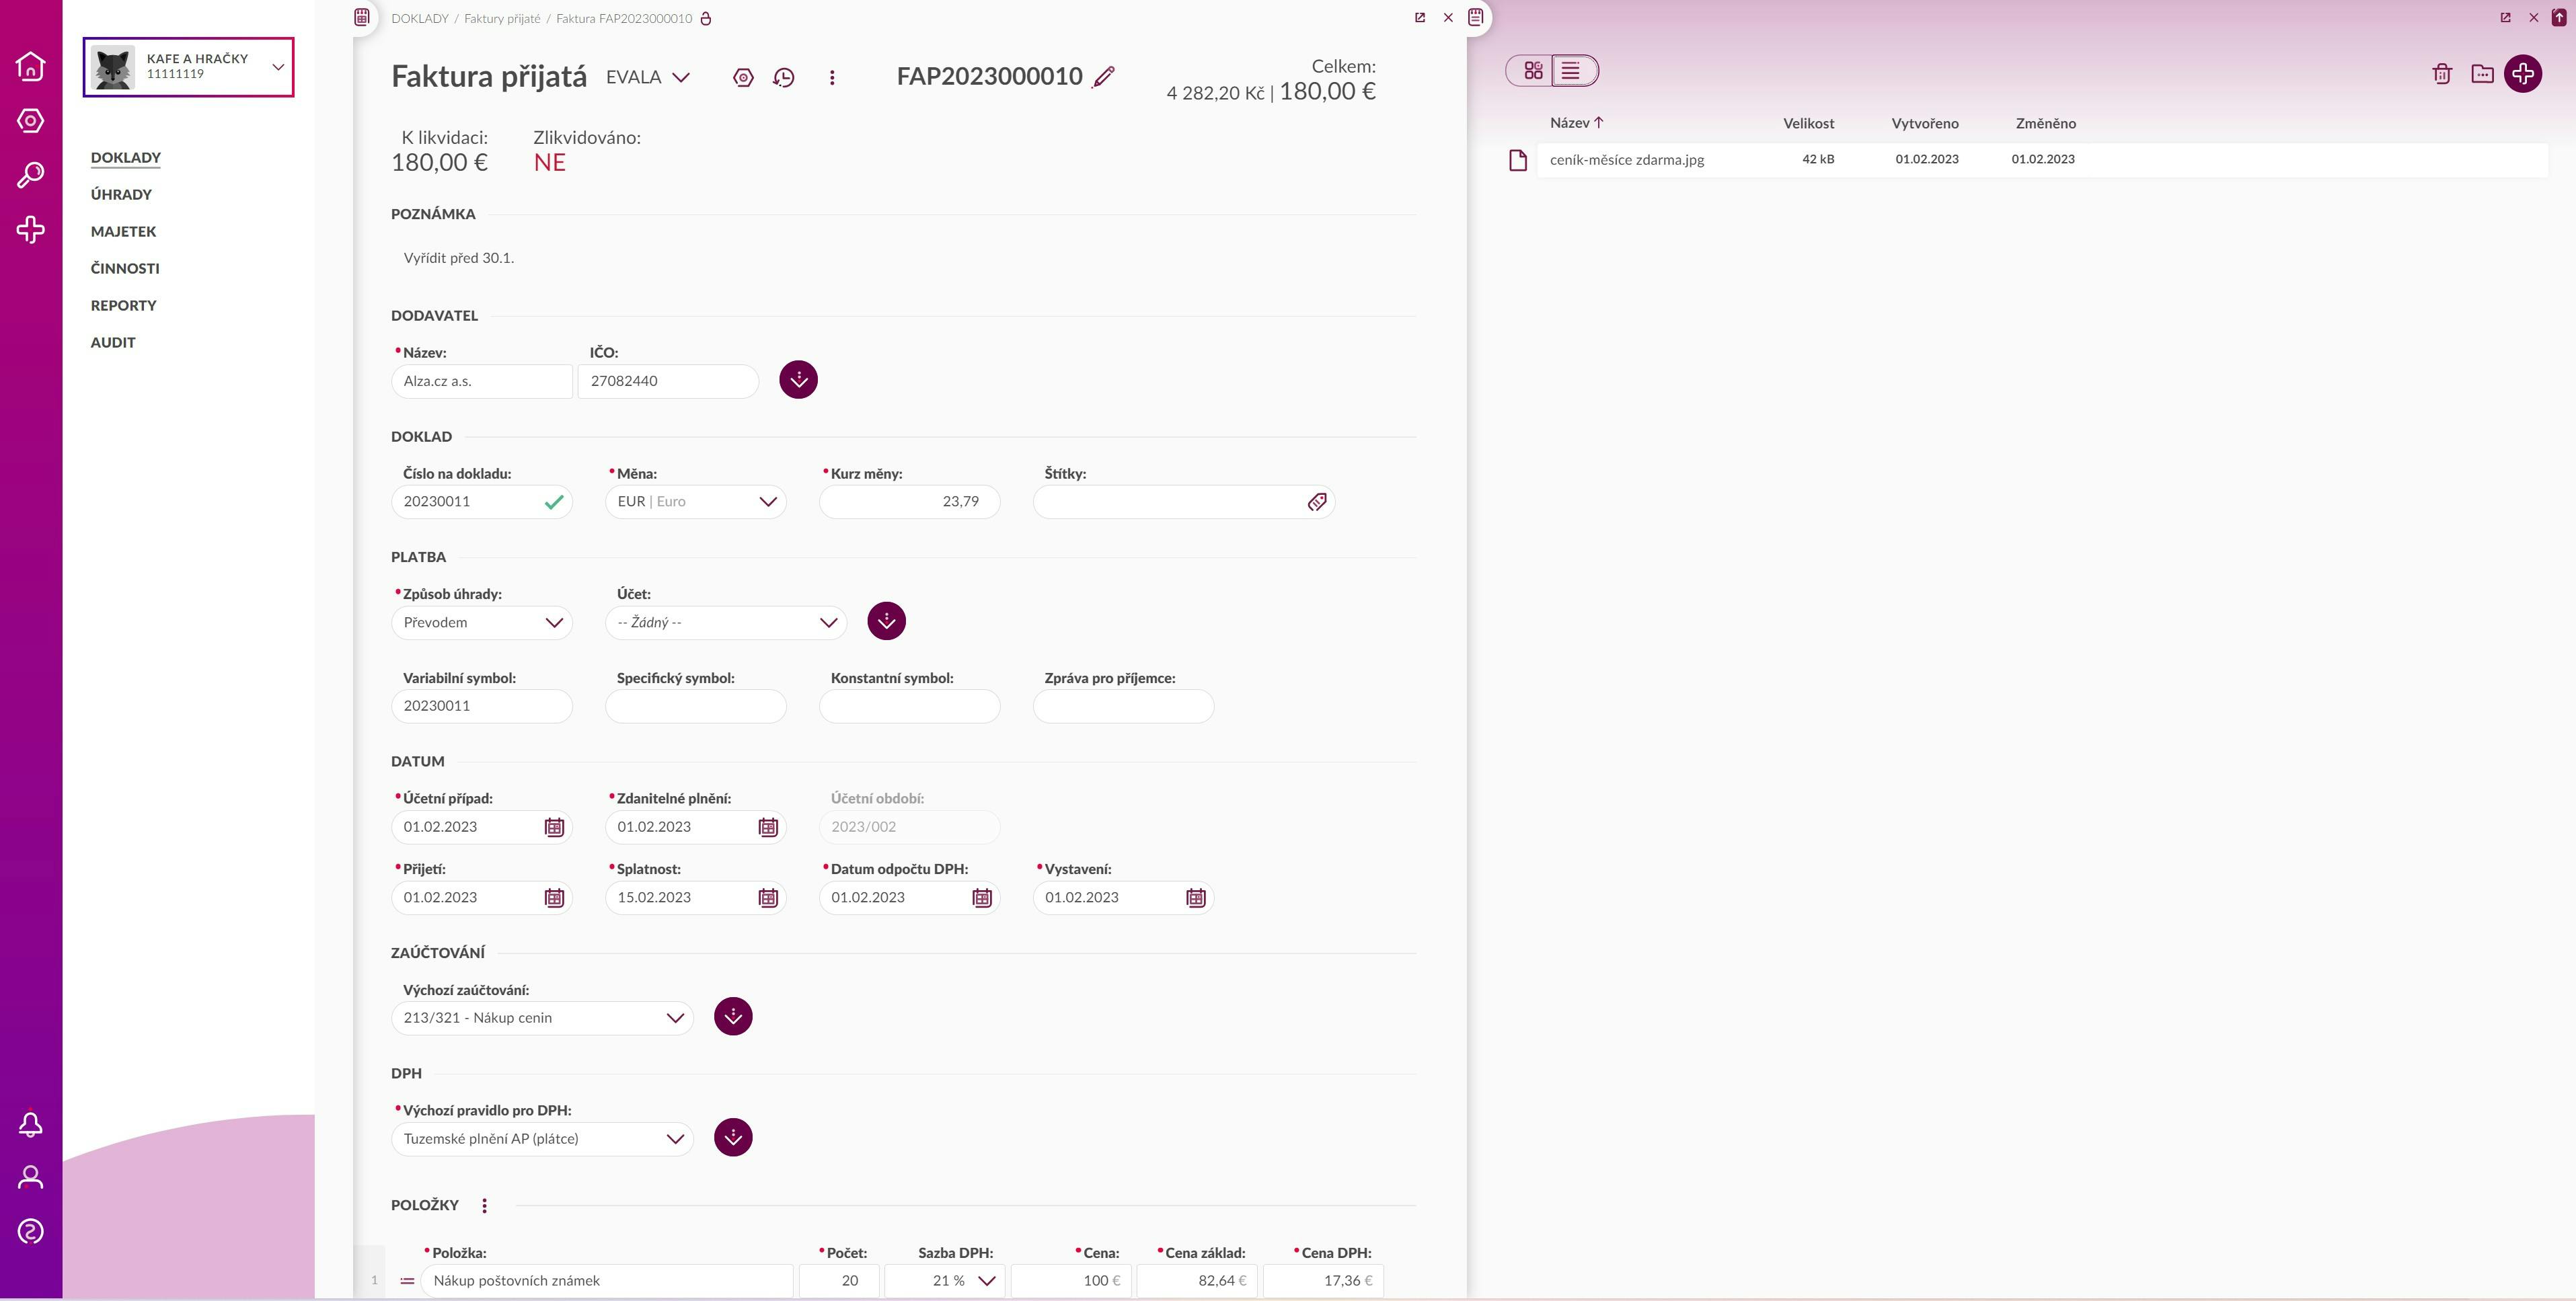The height and width of the screenshot is (1301, 2576).
Task: Click the row handle icon of item 1
Action: click(407, 1281)
